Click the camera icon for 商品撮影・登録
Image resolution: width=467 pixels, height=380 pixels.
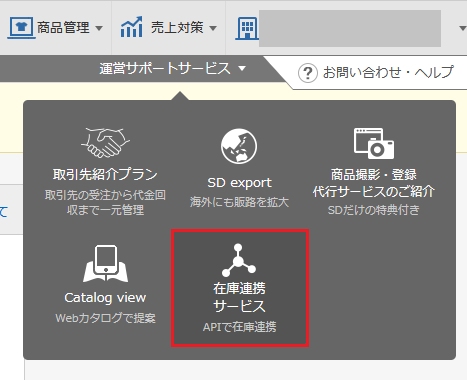374,143
